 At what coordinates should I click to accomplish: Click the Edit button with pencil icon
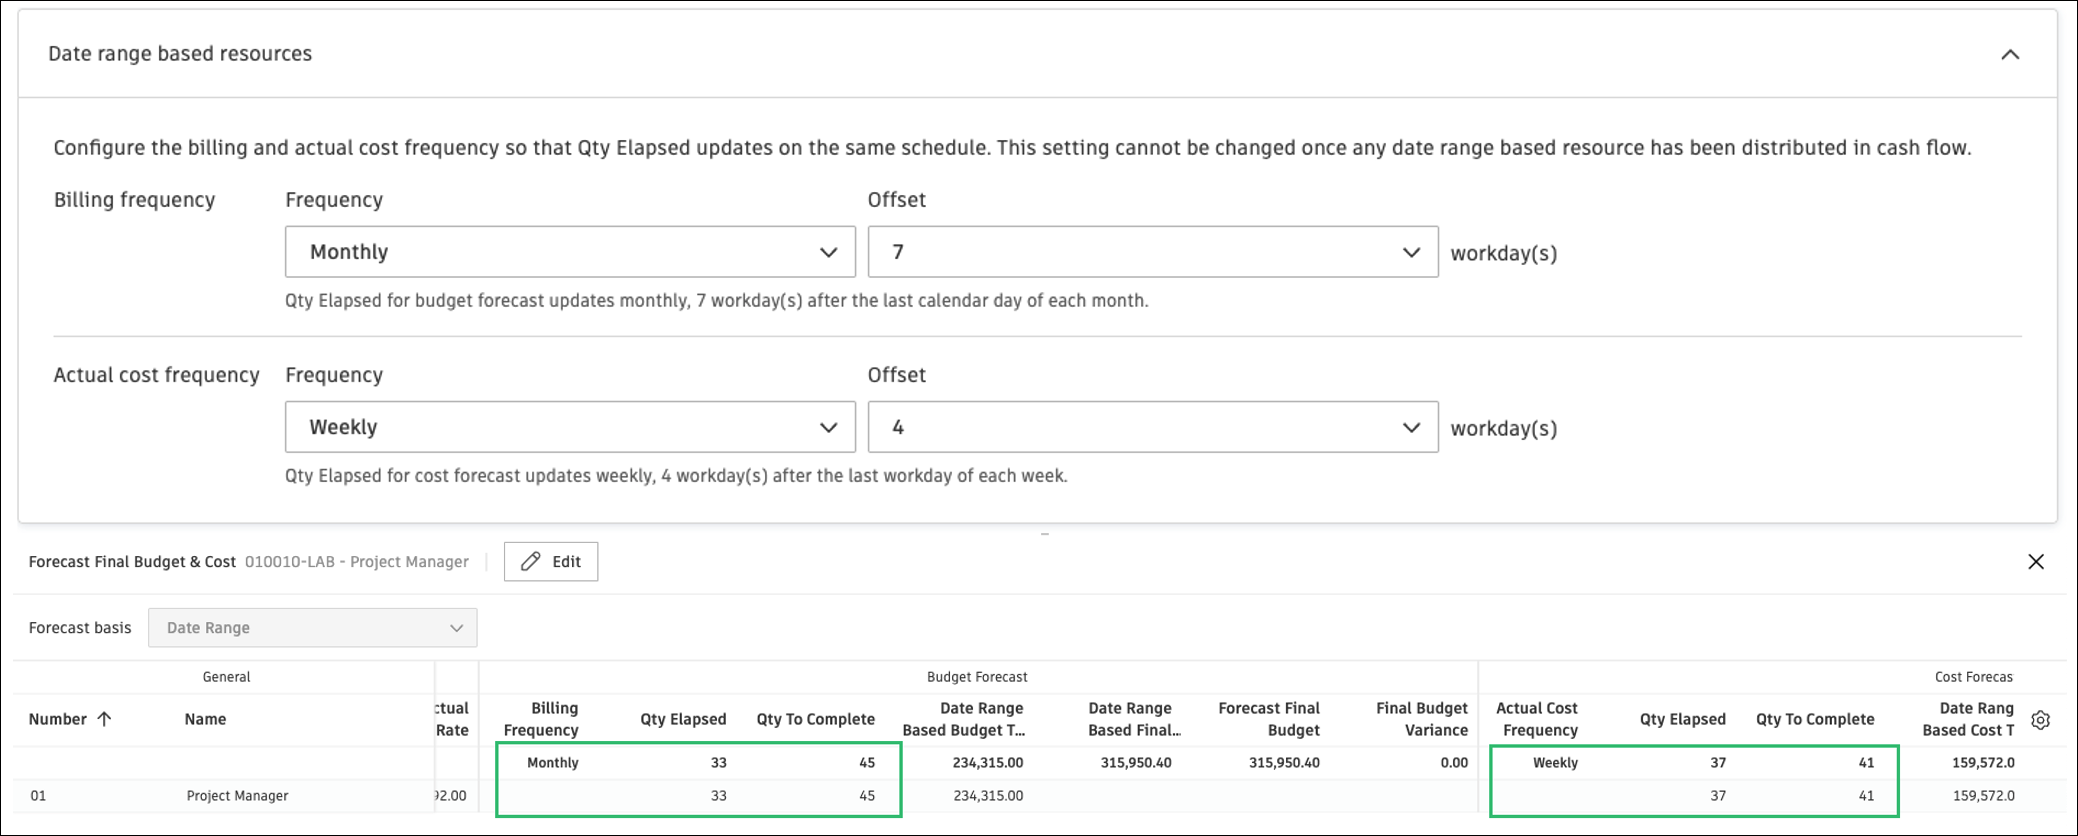coord(551,562)
